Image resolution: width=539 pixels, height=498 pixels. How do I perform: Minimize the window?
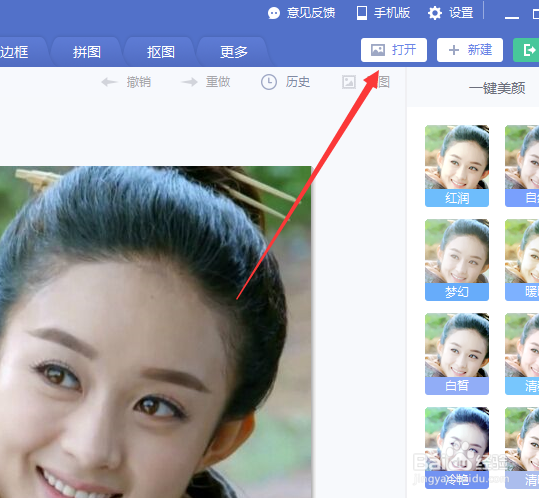(x=512, y=17)
